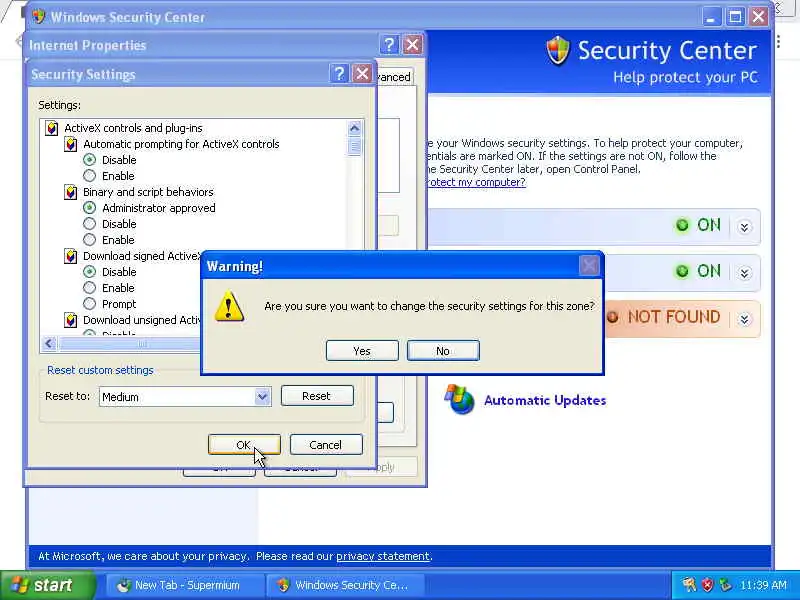This screenshot has width=800, height=600.
Task: Click icon beside Automatic prompting for ActiveX controls
Action: (71, 144)
